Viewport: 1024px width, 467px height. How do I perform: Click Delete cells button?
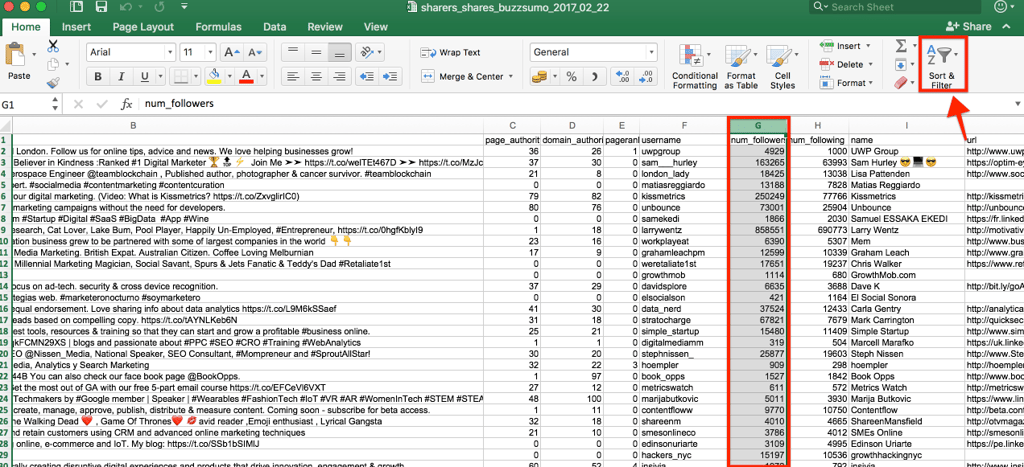click(846, 65)
